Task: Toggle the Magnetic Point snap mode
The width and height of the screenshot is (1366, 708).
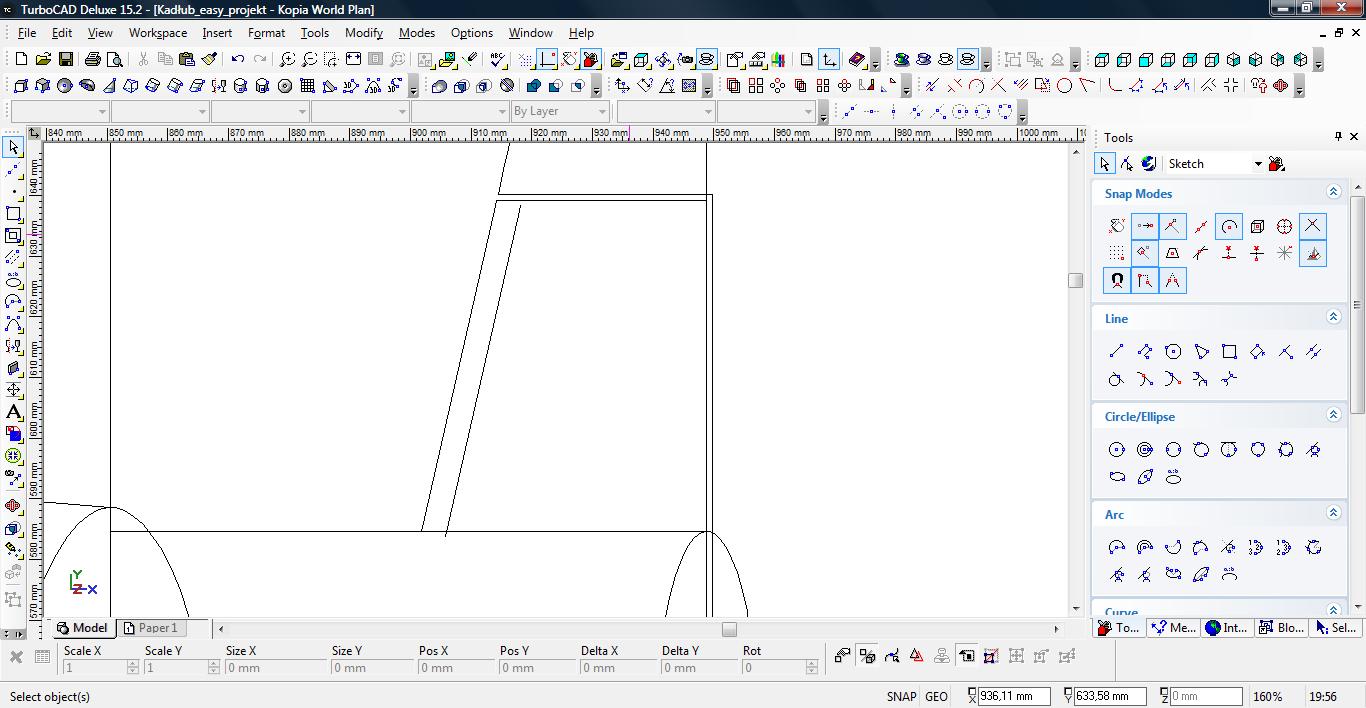Action: [1116, 281]
